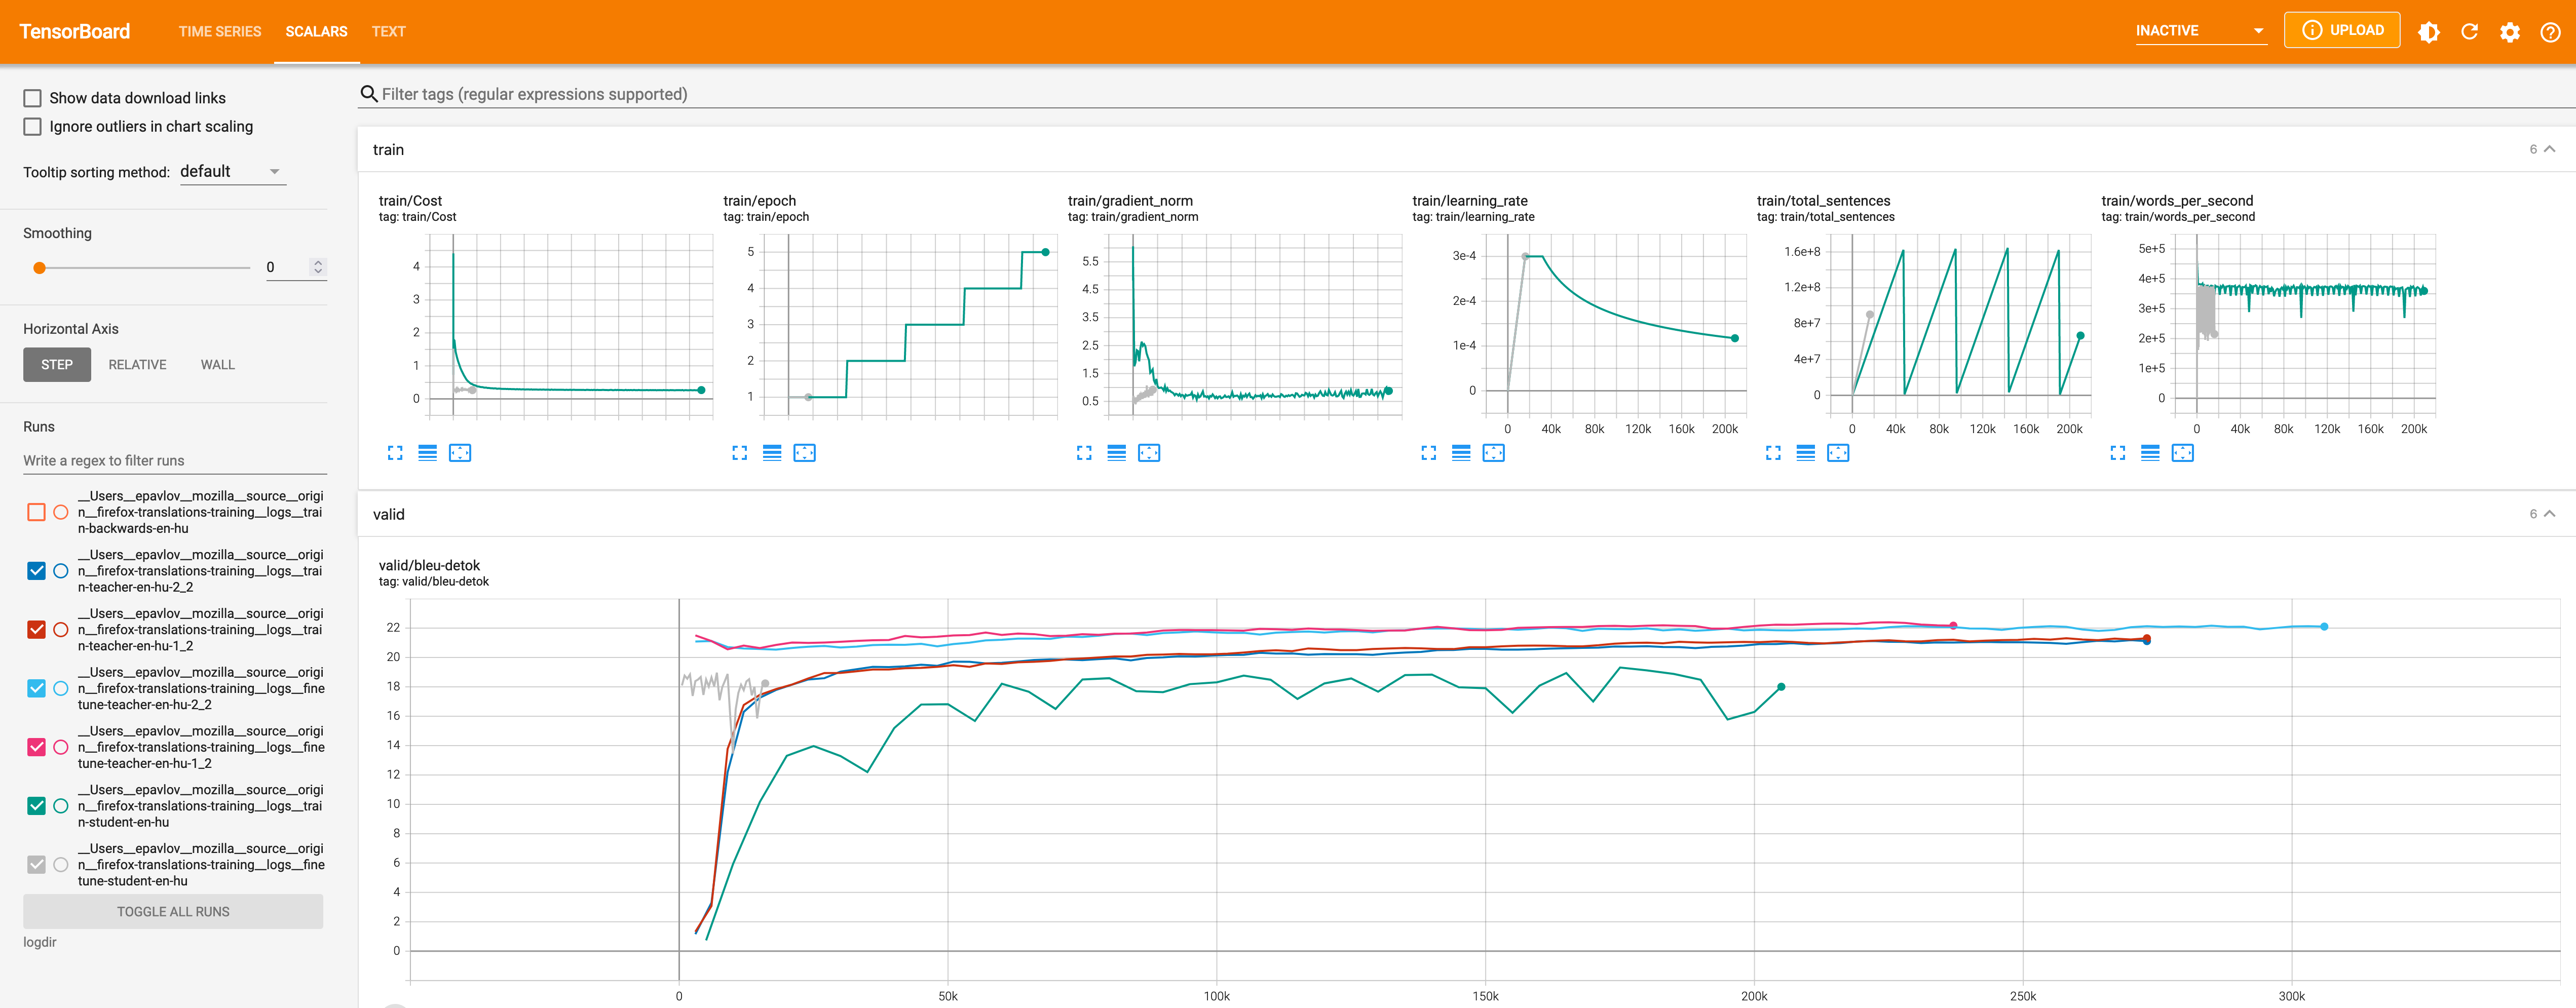This screenshot has width=2576, height=1008.
Task: Toggle log scale on train/words_per_second chart
Action: click(x=2150, y=453)
